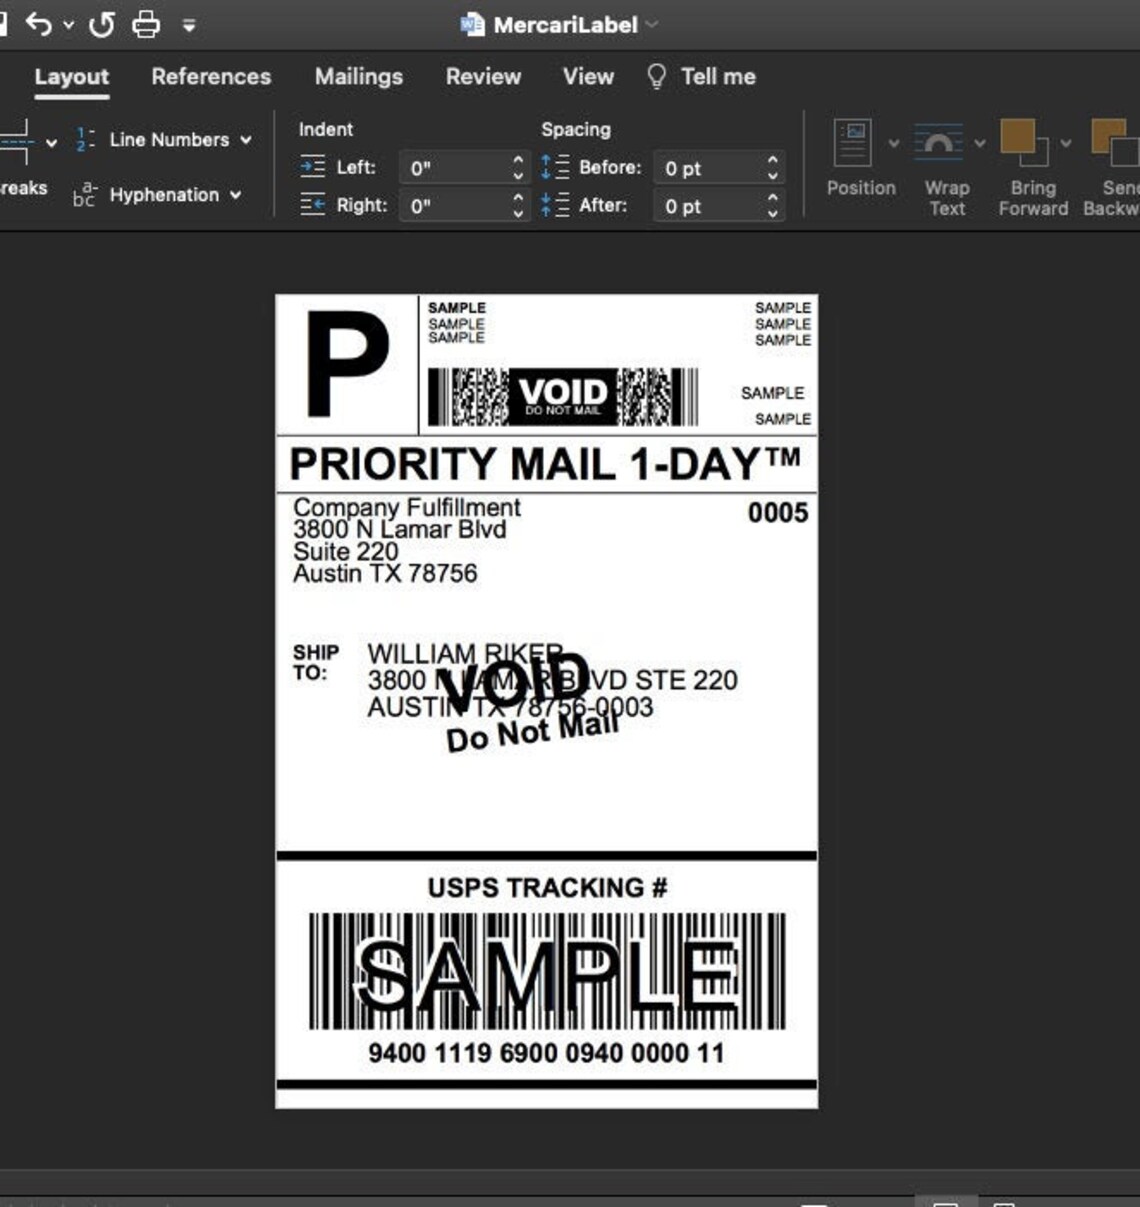Click the Tell me lightbulb icon
Viewport: 1140px width, 1207px height.
coord(655,76)
